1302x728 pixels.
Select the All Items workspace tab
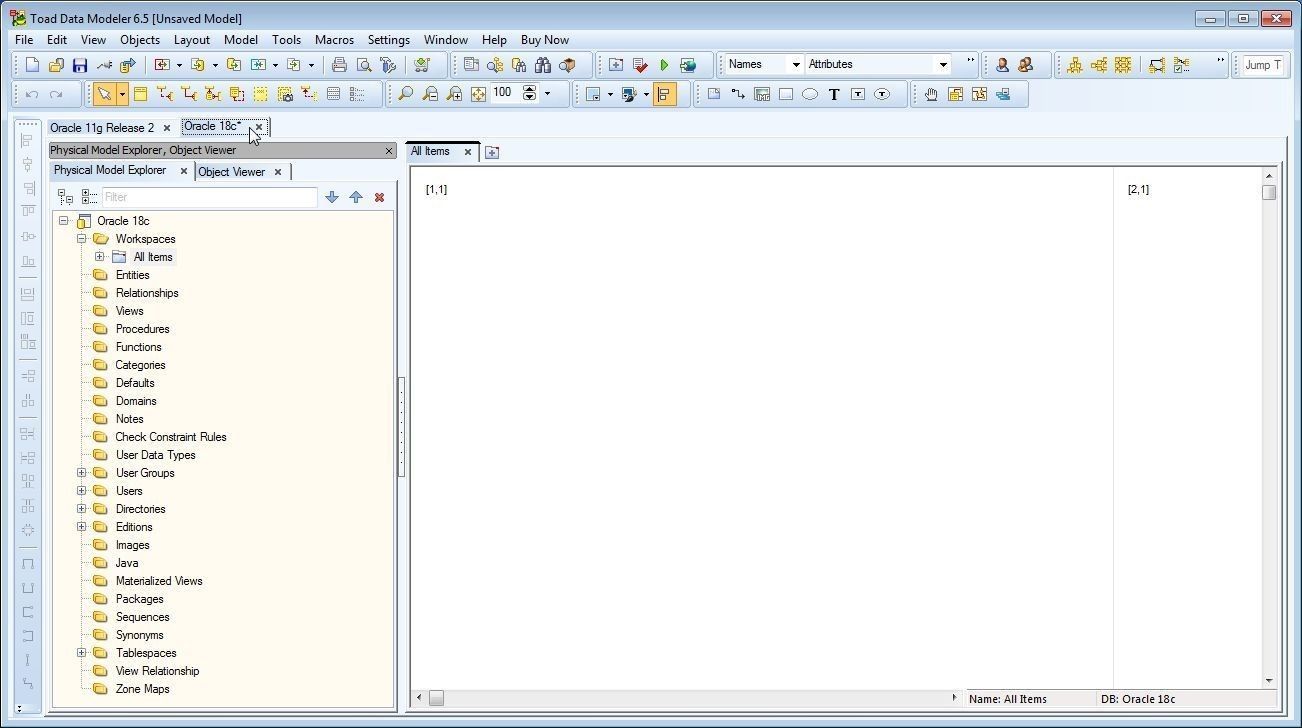(x=430, y=151)
